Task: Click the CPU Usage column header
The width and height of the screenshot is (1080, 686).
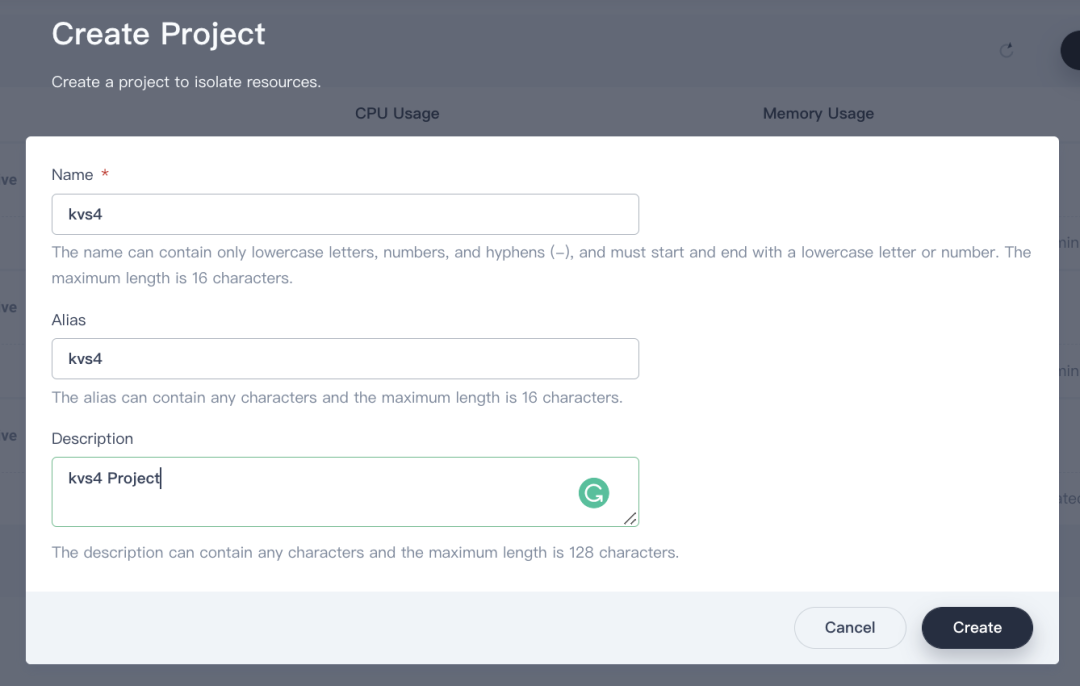Action: [397, 114]
